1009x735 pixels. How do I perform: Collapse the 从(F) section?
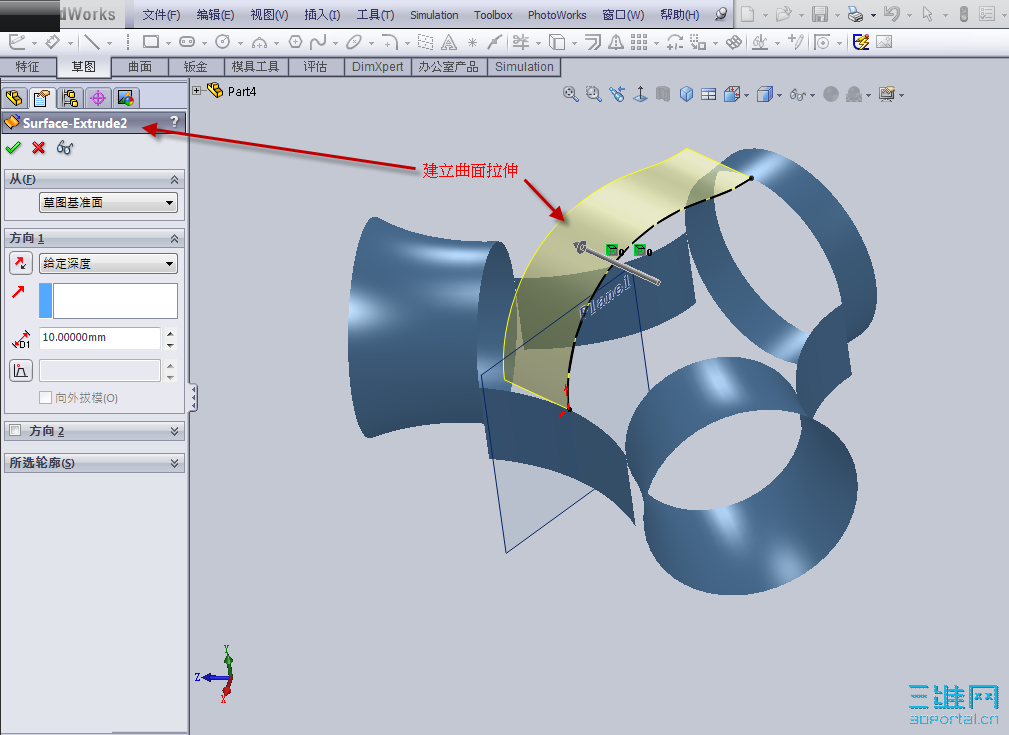[174, 179]
